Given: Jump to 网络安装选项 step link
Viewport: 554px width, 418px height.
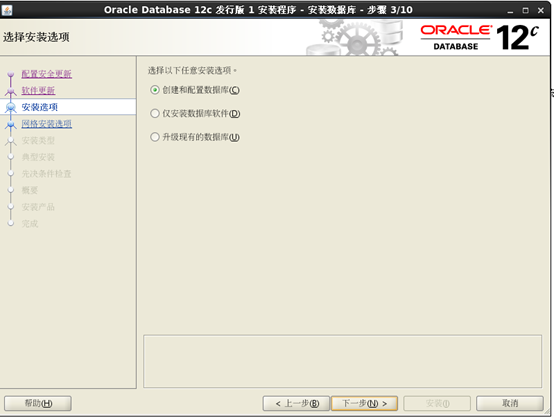Looking at the screenshot, I should [47, 124].
